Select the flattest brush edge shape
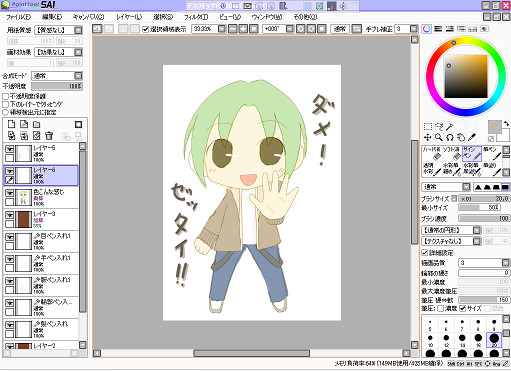The image size is (511, 371). [x=505, y=187]
